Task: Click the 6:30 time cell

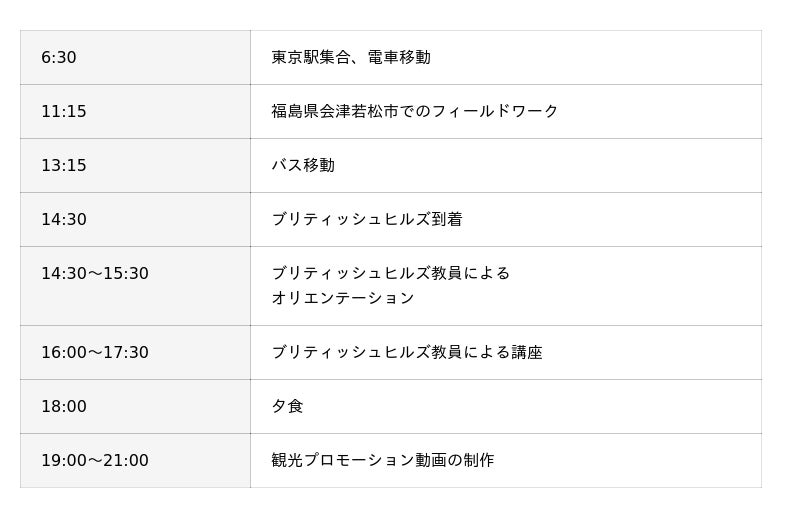Action: click(x=59, y=58)
